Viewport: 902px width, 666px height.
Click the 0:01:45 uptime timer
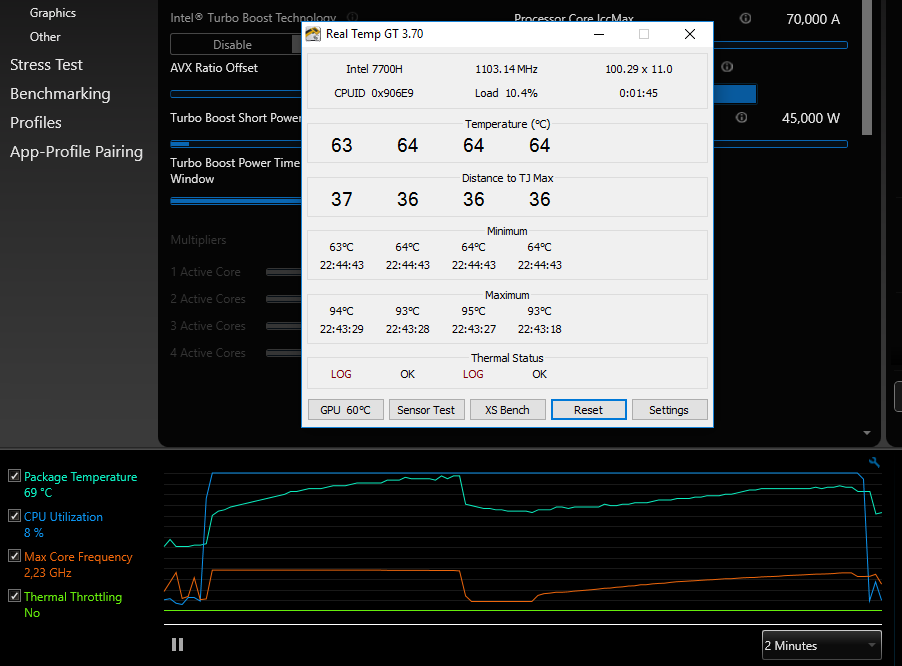click(x=639, y=93)
